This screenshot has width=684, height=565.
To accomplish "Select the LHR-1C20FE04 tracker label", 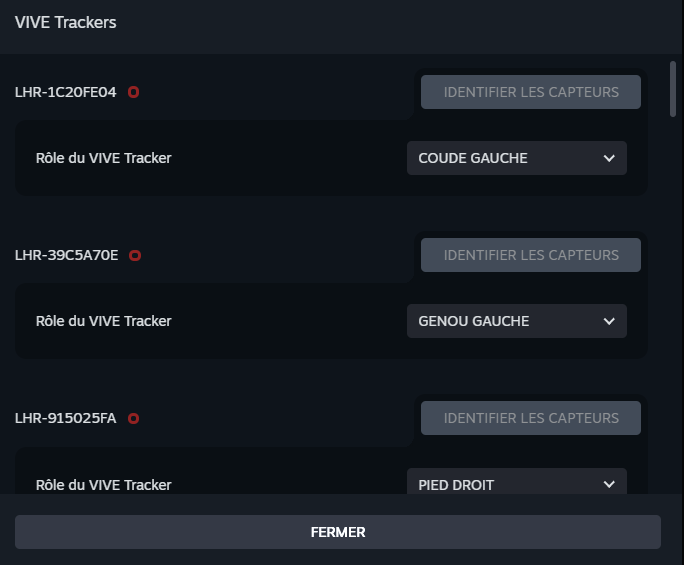I will click(66, 92).
